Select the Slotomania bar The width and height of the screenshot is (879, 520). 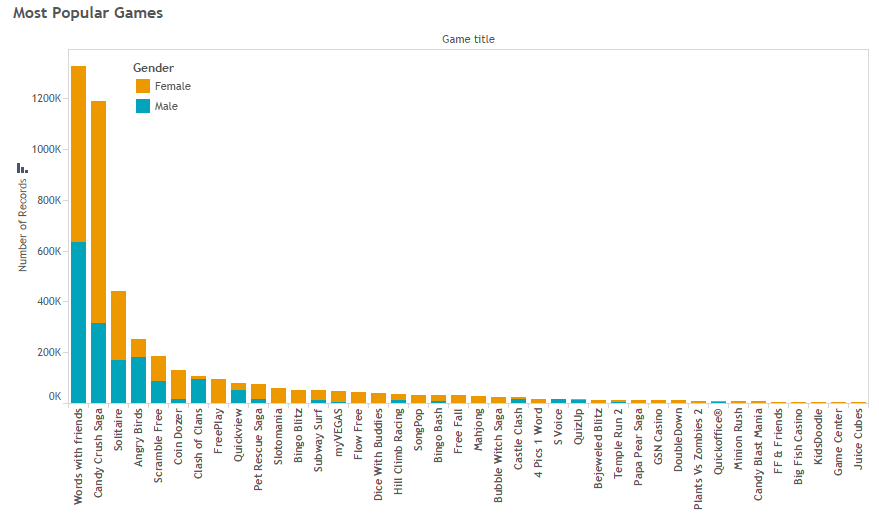pos(279,396)
